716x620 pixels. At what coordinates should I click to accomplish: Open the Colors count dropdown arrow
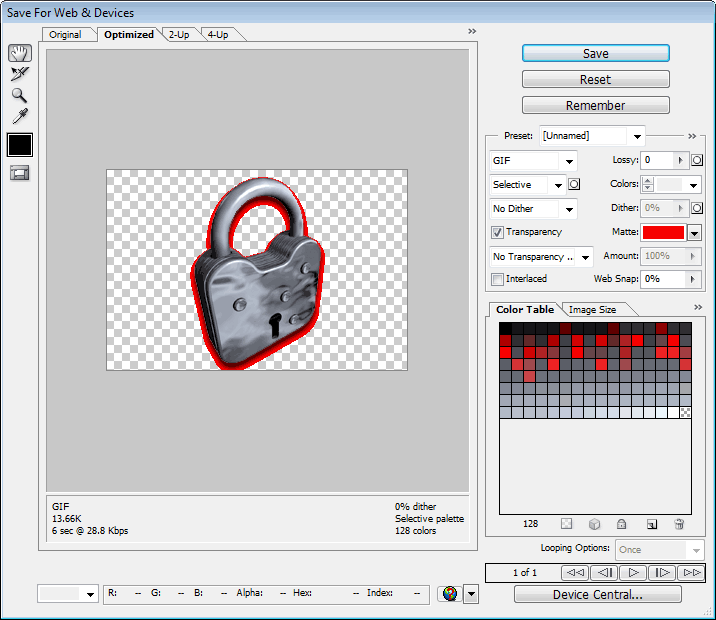pyautogui.click(x=693, y=185)
